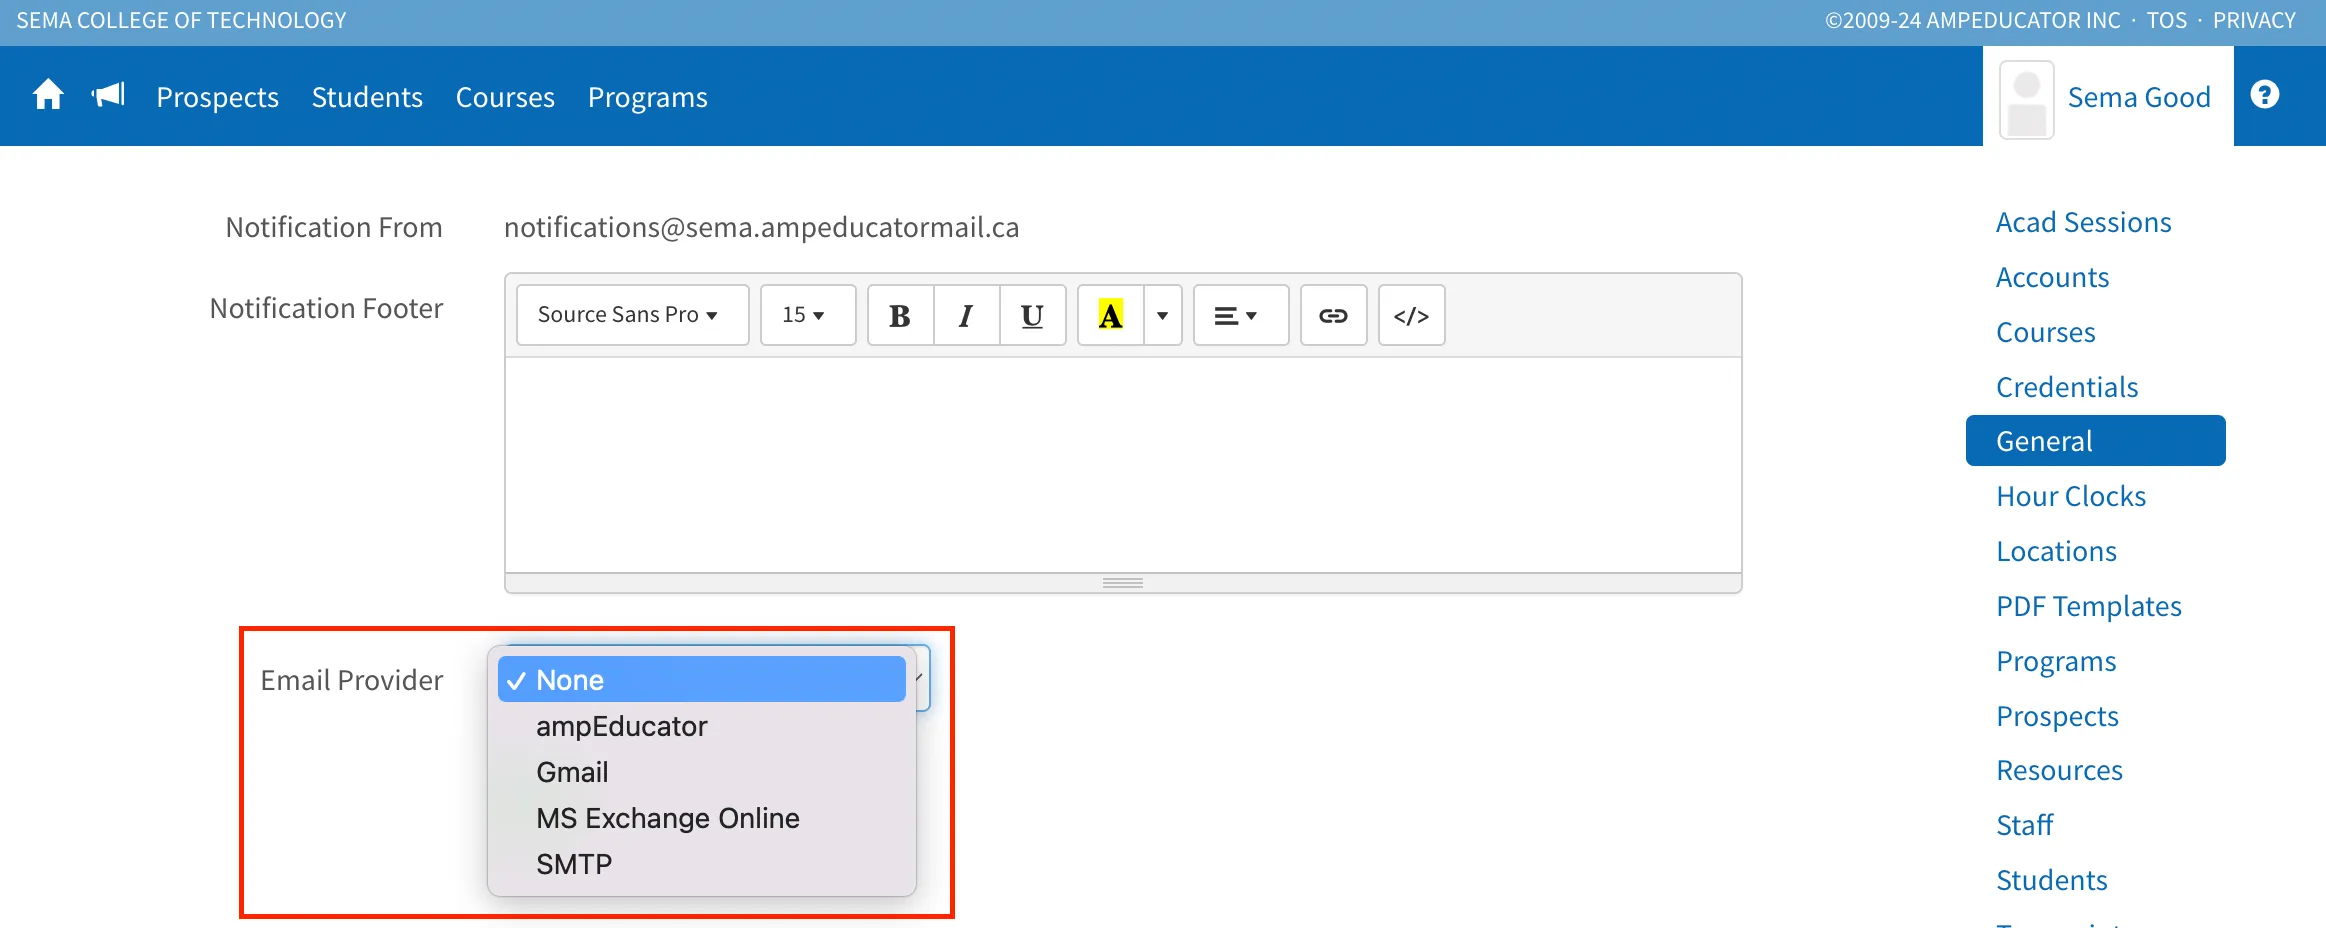2326x928 pixels.
Task: Open Acad Sessions settings
Action: (x=2083, y=222)
